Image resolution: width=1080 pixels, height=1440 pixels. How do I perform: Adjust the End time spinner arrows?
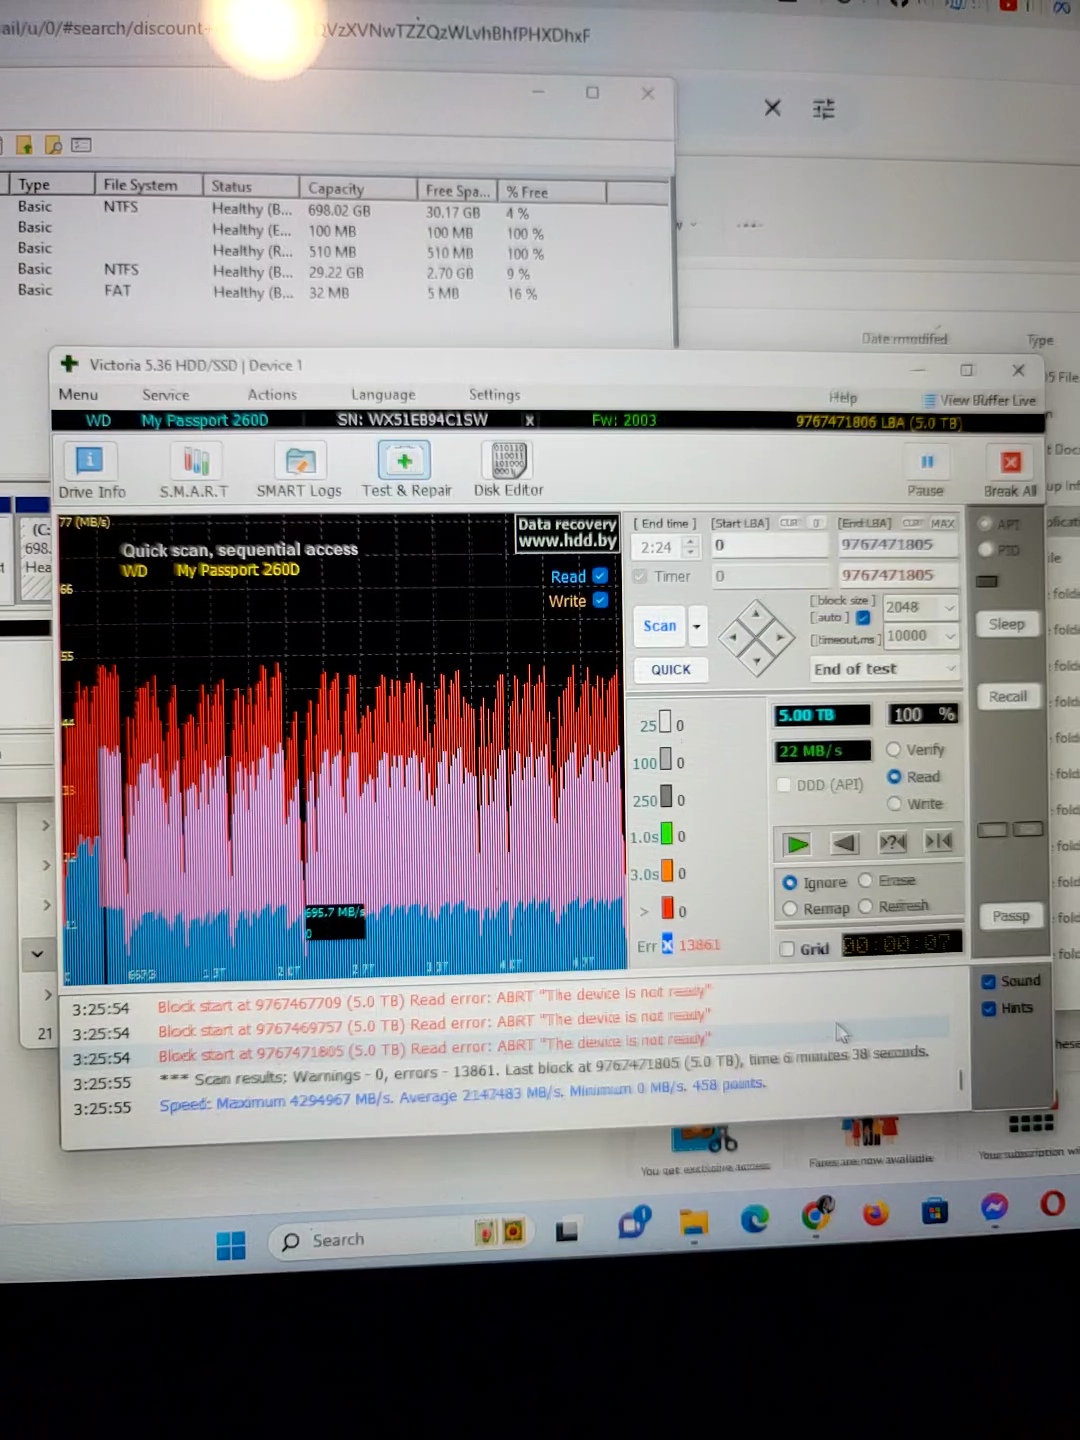[x=690, y=547]
